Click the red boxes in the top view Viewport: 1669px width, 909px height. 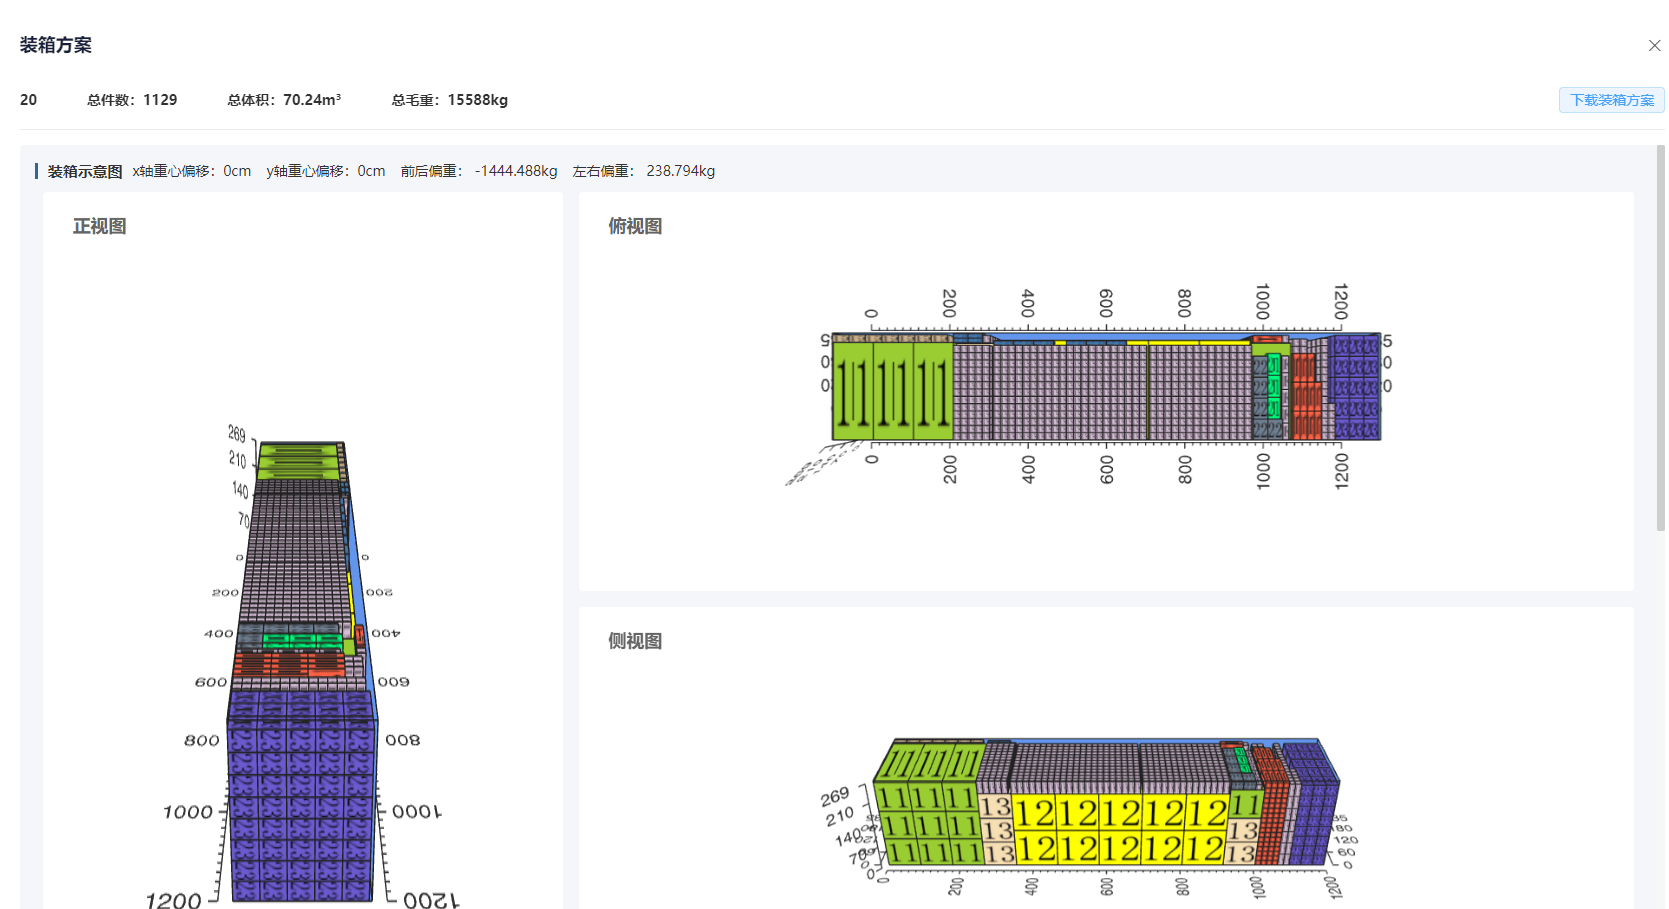pos(1305,397)
